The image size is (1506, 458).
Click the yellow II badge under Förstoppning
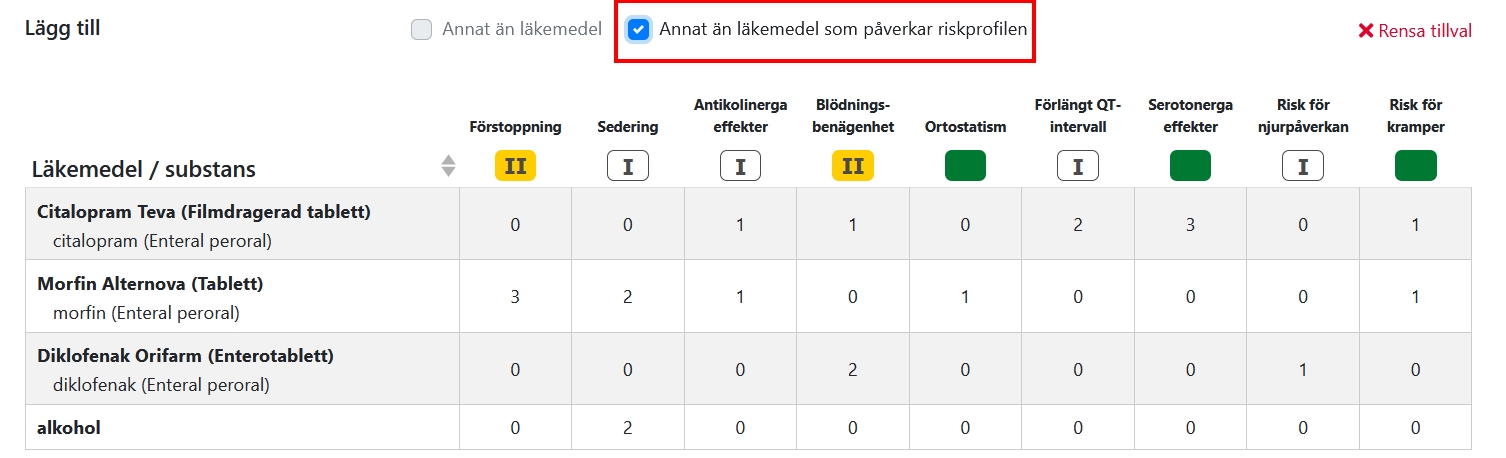[515, 166]
